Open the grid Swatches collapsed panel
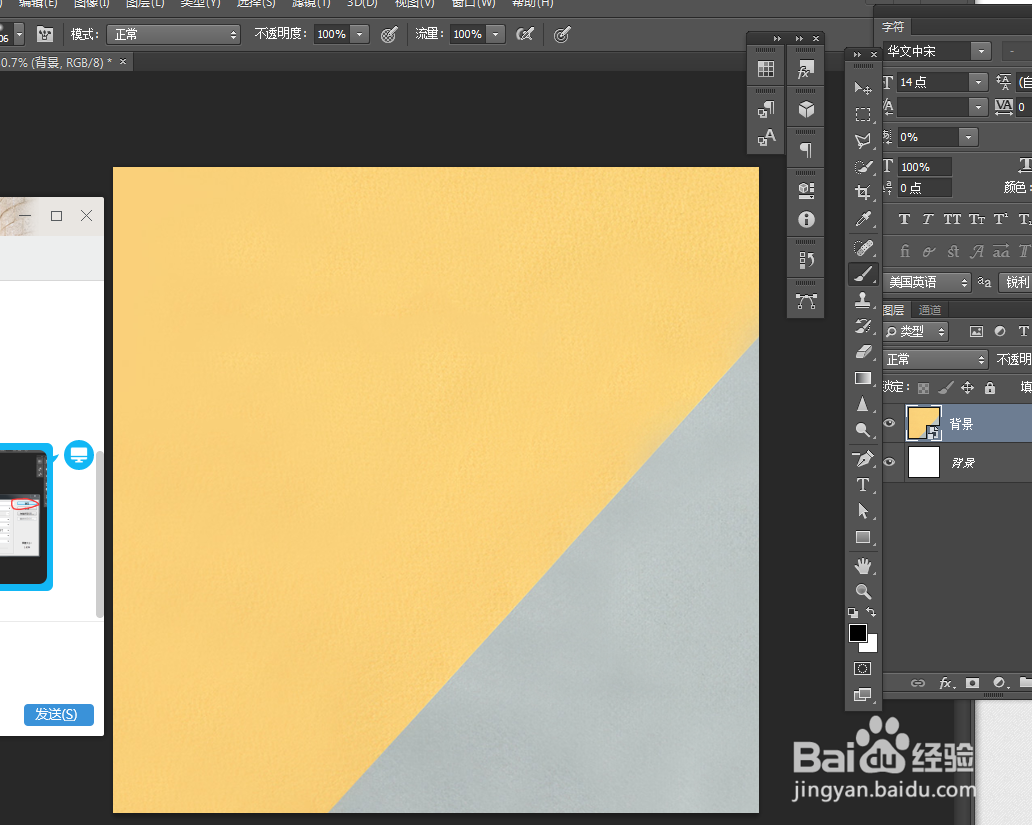1032x825 pixels. (x=766, y=69)
